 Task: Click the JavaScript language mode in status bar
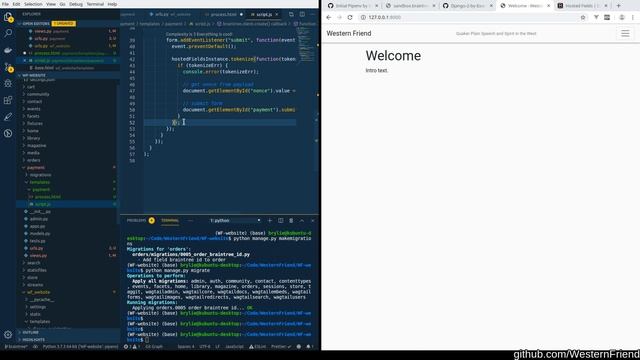(x=234, y=347)
